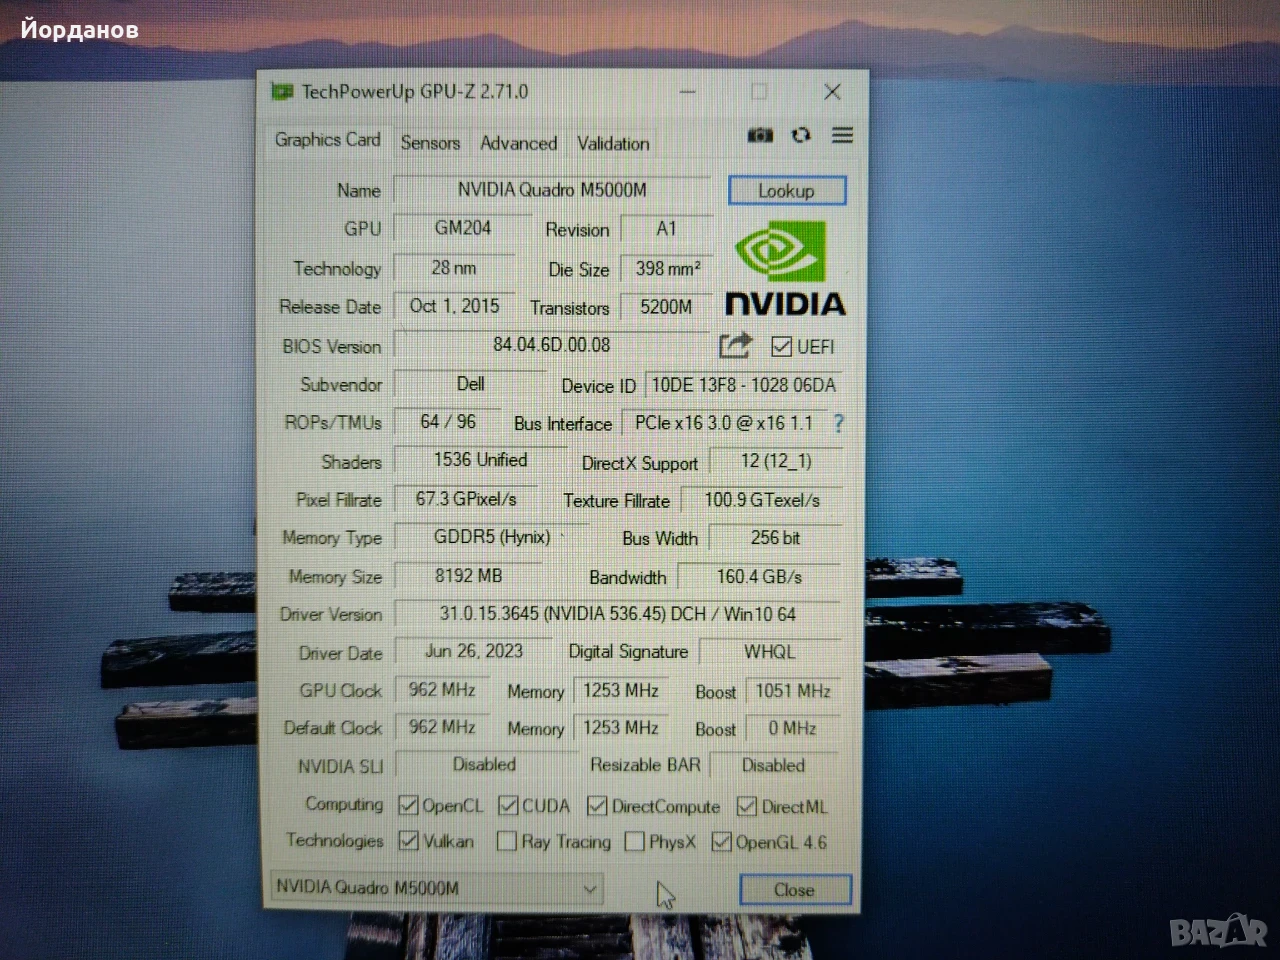Click the Lookup button
Image resolution: width=1280 pixels, height=960 pixels.
pyautogui.click(x=787, y=191)
